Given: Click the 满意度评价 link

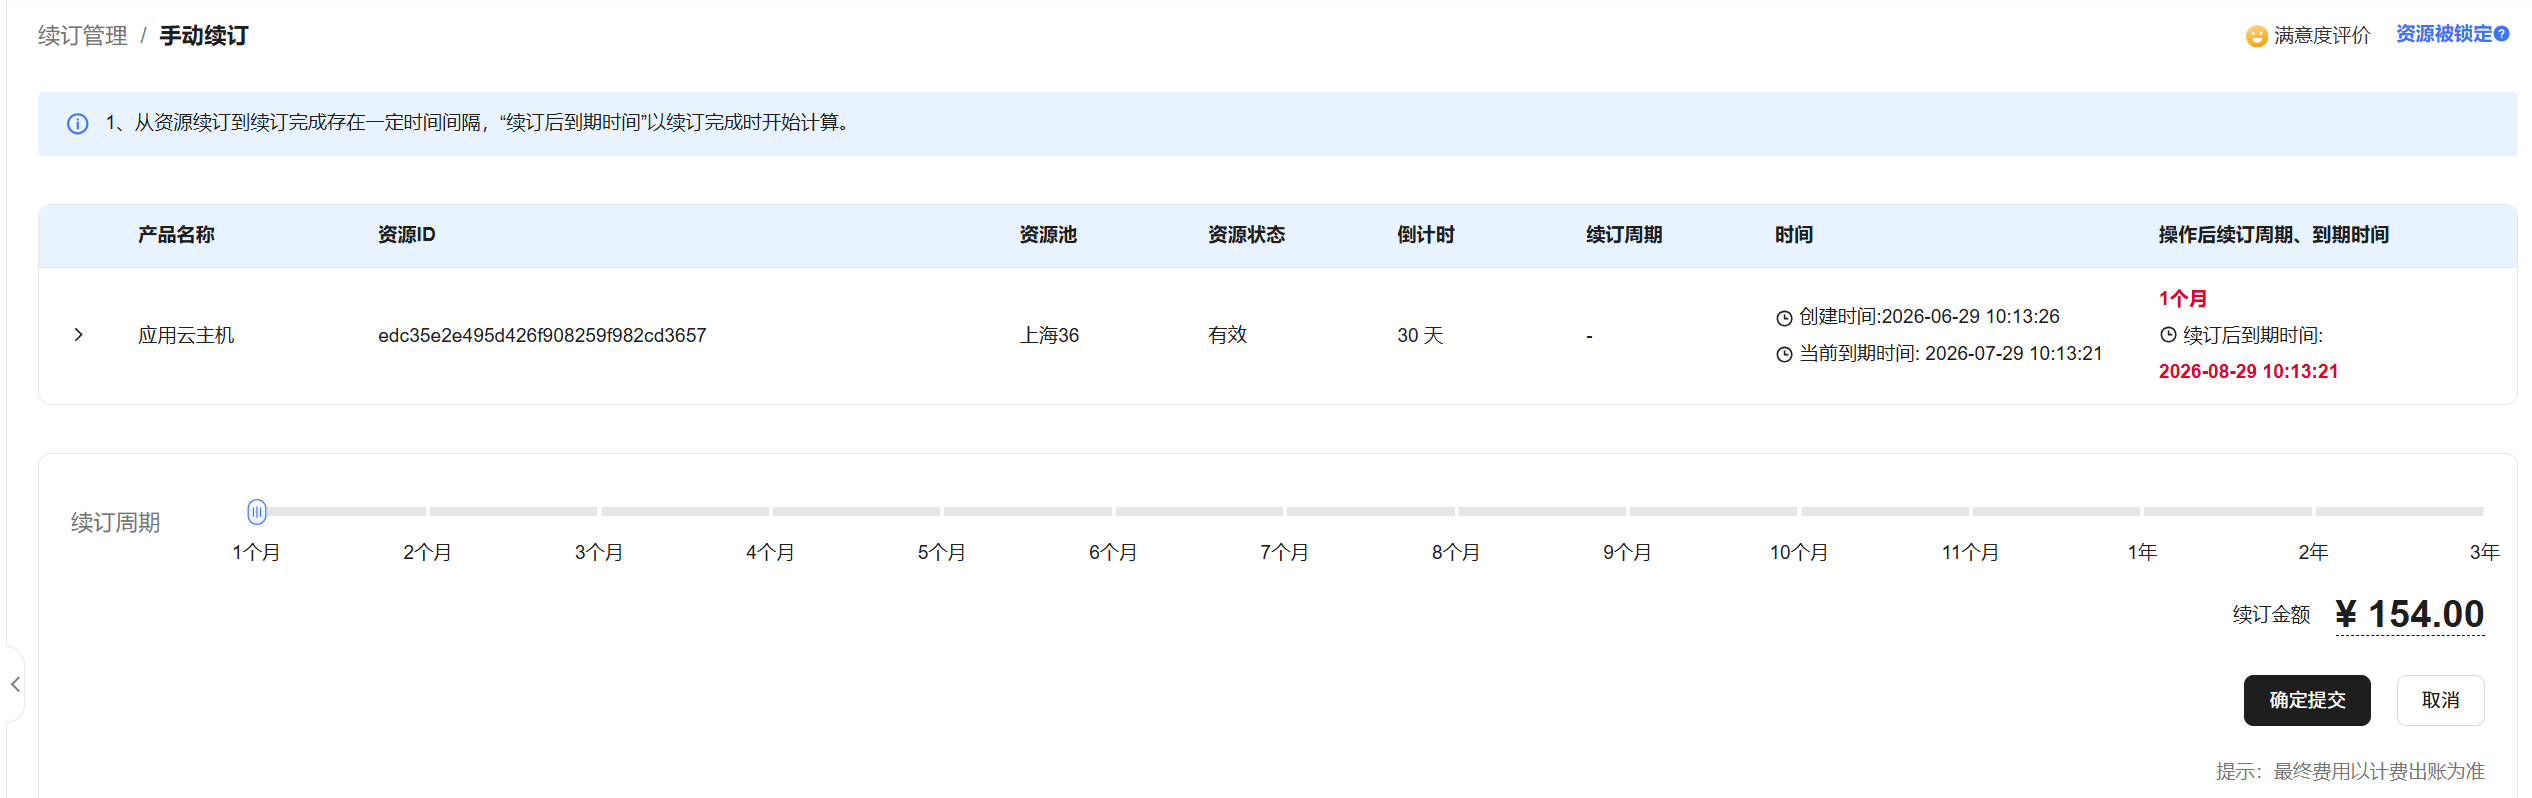Looking at the screenshot, I should (2322, 36).
